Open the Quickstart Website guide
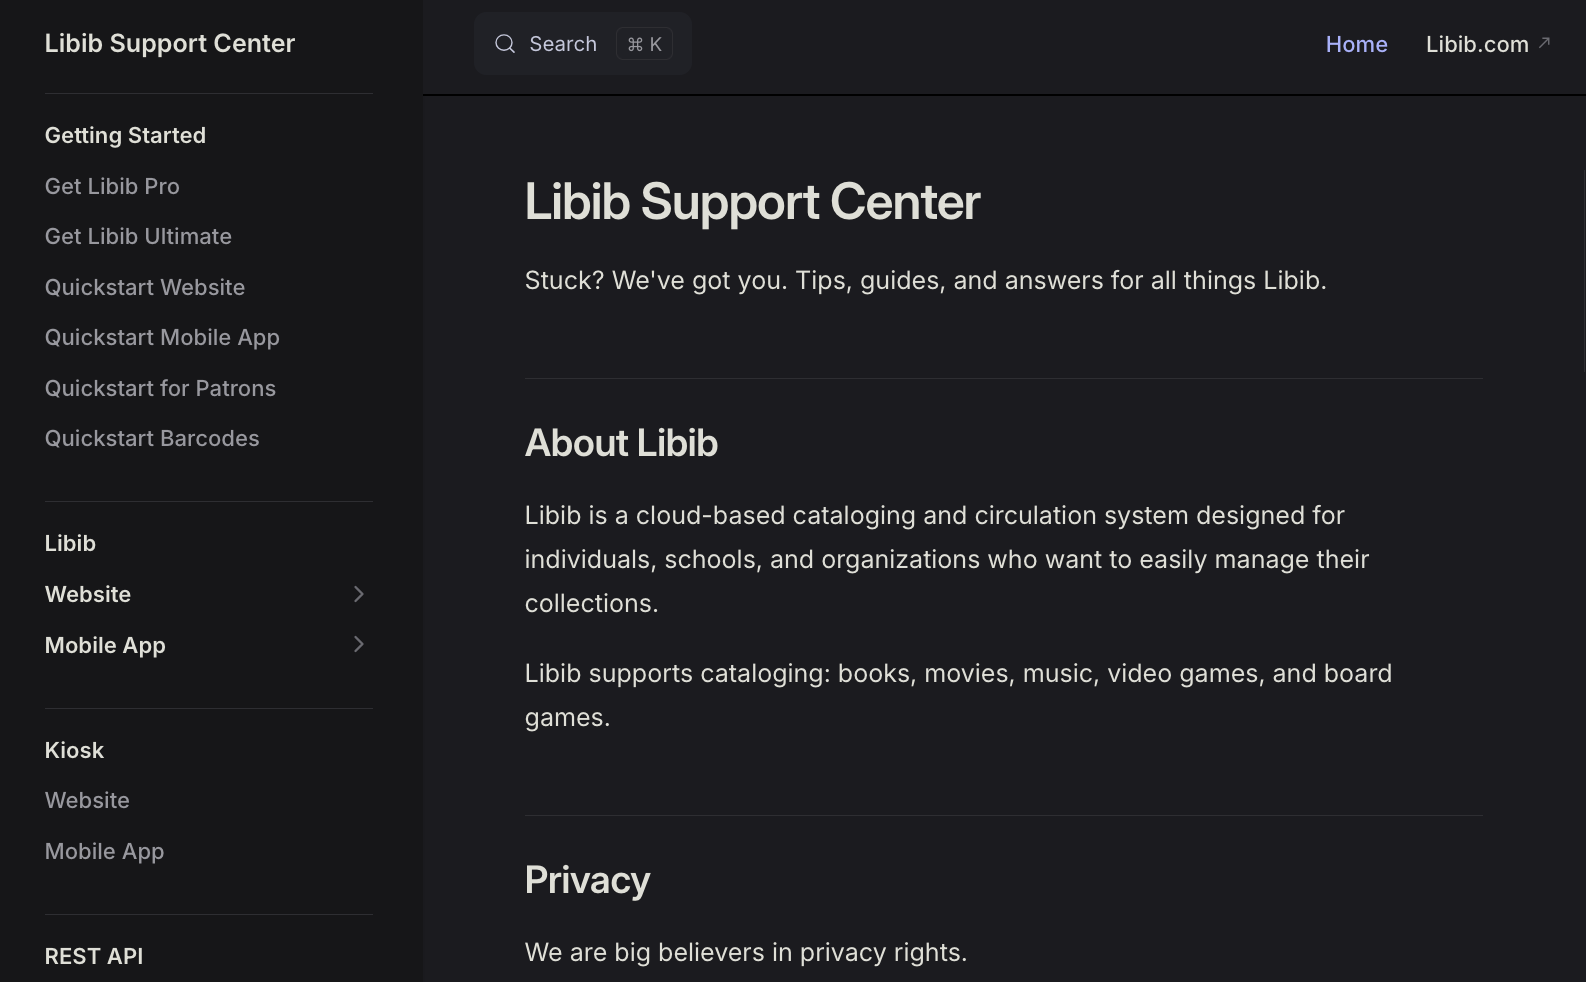The height and width of the screenshot is (982, 1586). tap(144, 287)
